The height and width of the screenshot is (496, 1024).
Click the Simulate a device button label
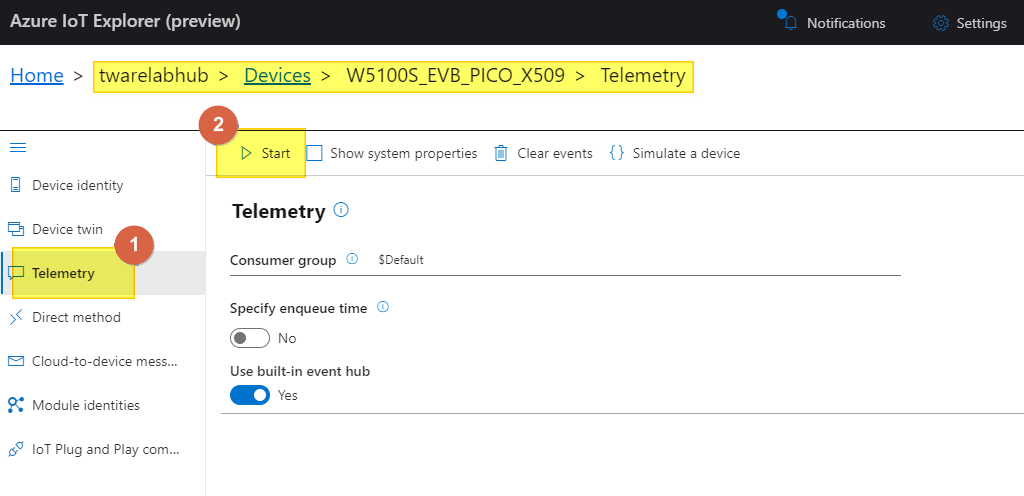[686, 153]
